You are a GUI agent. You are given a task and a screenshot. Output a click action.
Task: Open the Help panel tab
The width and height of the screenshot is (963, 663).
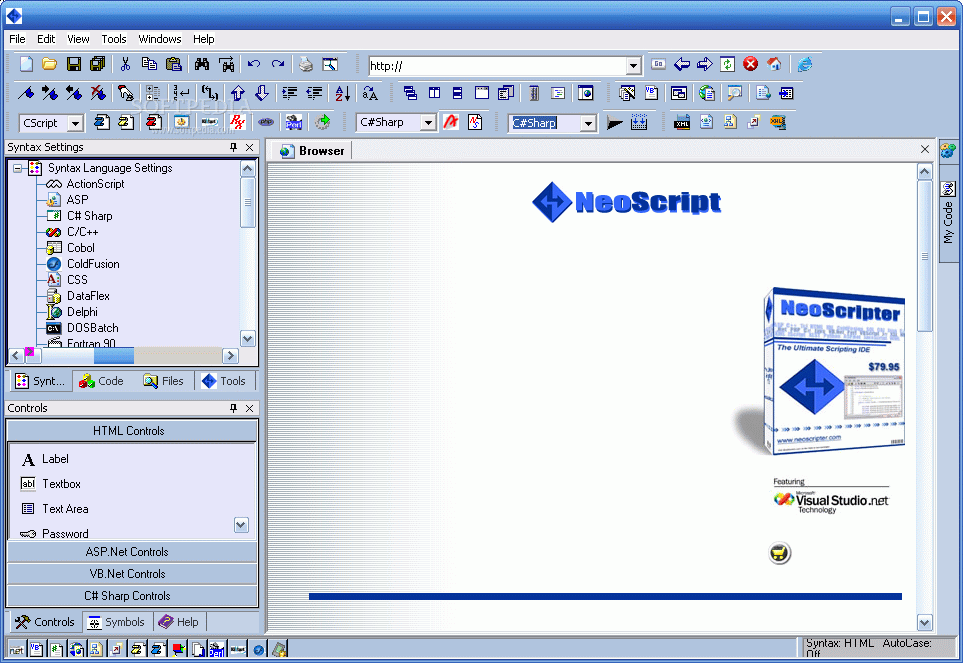[x=179, y=622]
